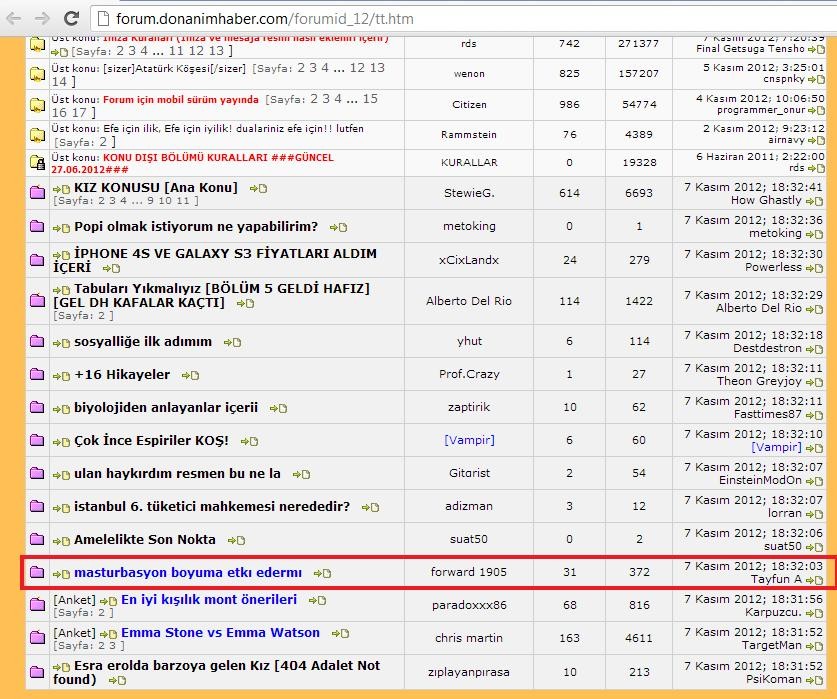Select view count 4611 in Emma Stone row
The image size is (837, 699).
[x=639, y=638]
